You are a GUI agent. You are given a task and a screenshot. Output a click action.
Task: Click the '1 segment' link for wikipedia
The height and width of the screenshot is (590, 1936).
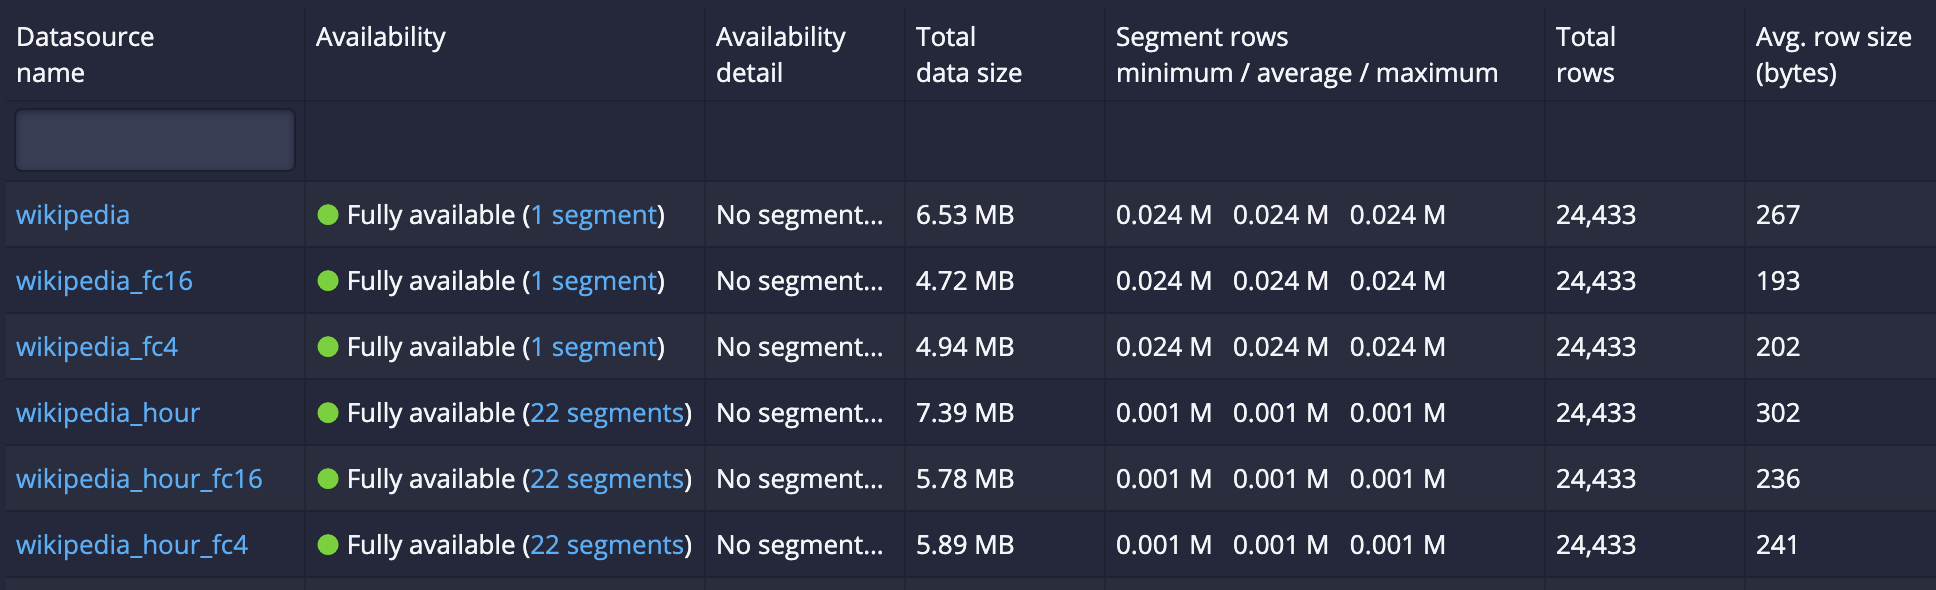(594, 215)
